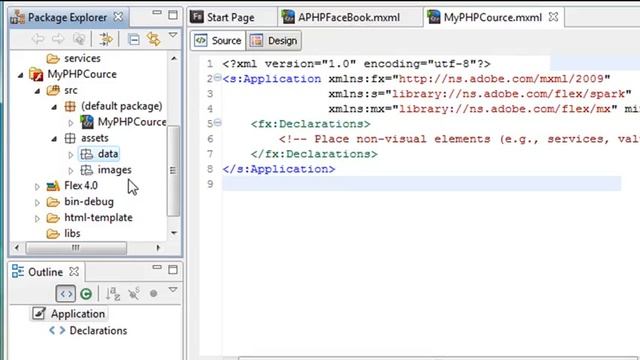640x360 pixels.
Task: Collapse the src folder
Action: [x=37, y=91]
